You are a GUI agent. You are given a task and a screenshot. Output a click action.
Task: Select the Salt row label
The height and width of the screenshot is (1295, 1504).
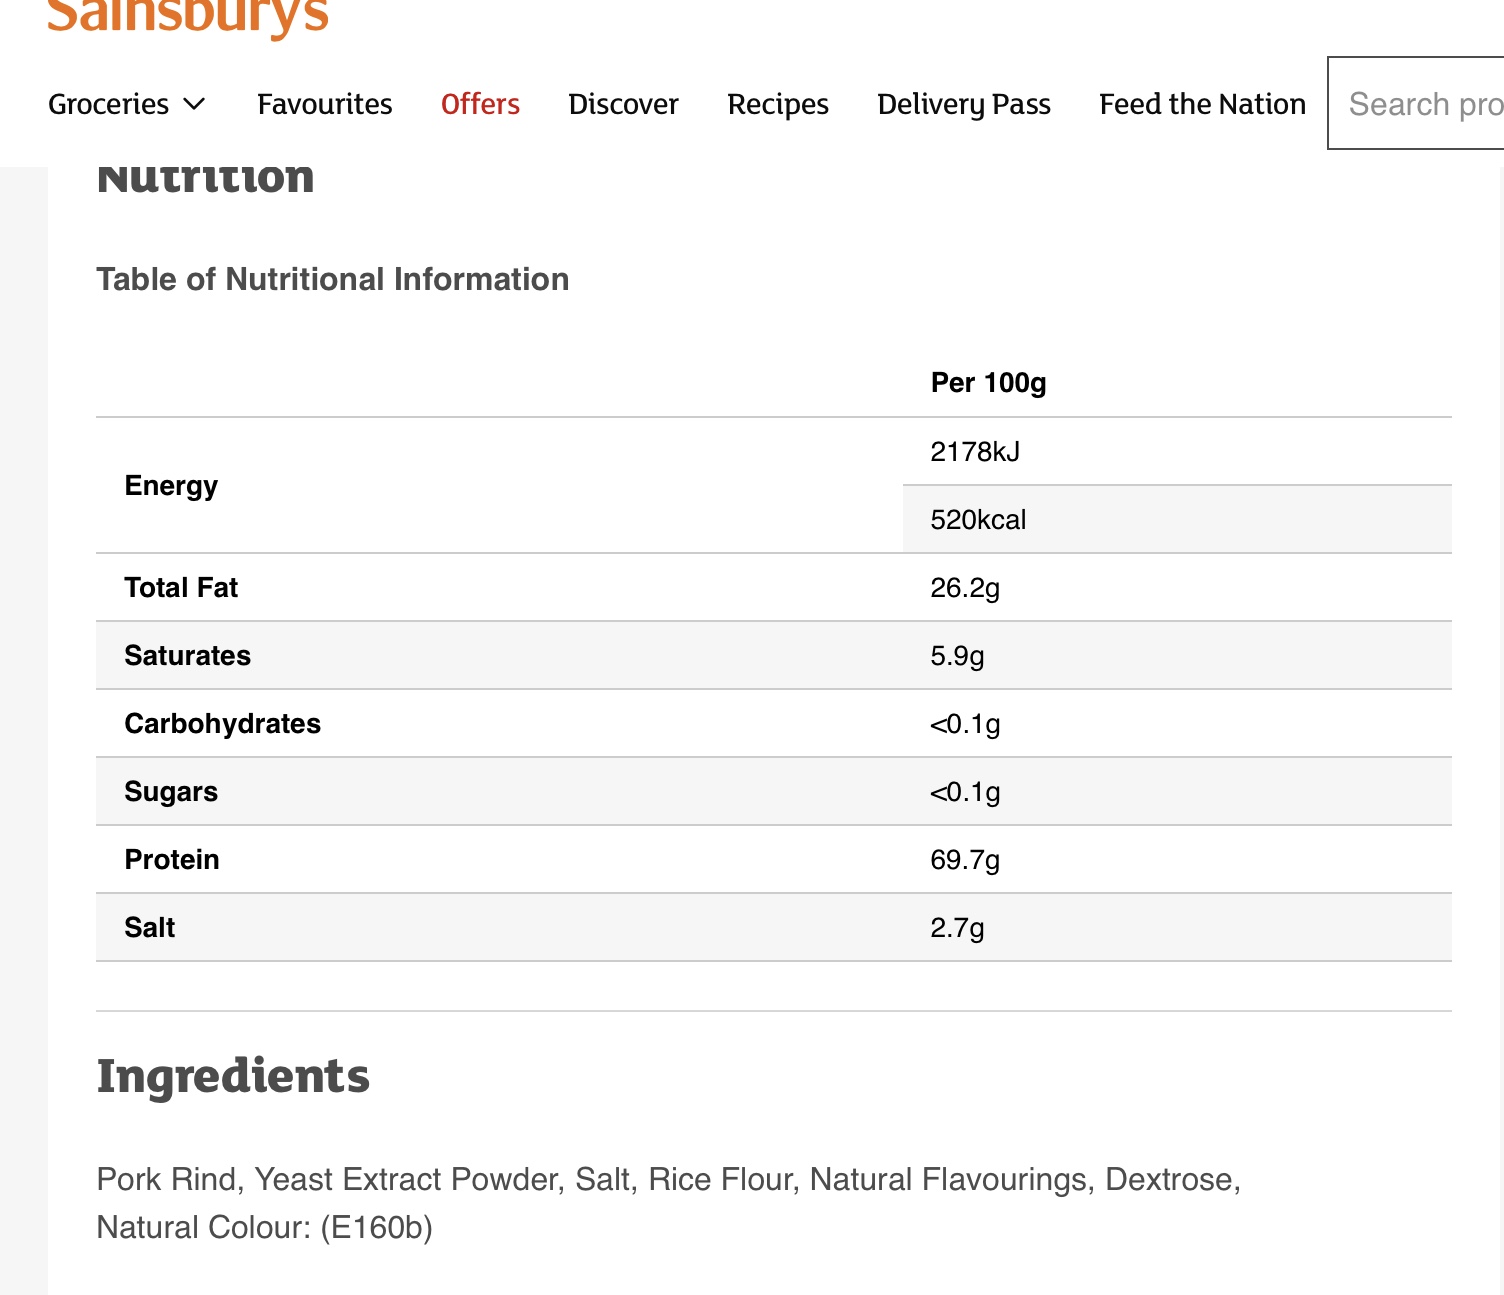(150, 927)
